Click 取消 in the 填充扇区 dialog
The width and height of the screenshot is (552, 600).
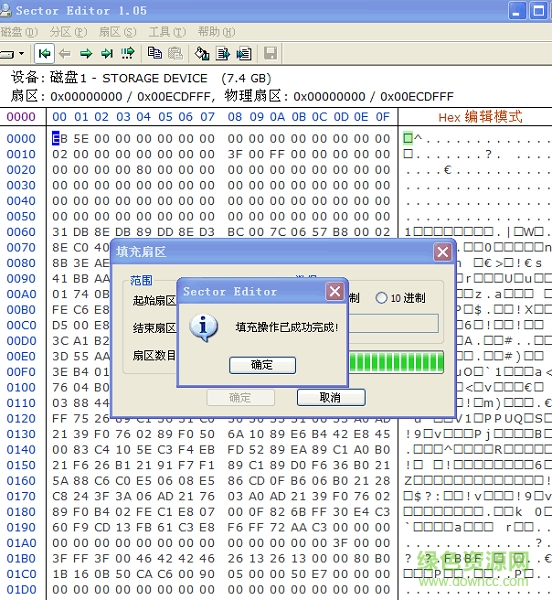click(x=331, y=397)
